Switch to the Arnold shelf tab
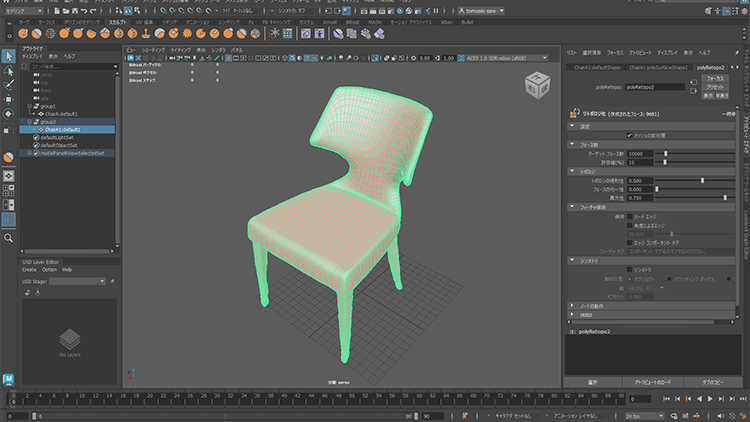Image resolution: width=750 pixels, height=422 pixels. (330, 22)
